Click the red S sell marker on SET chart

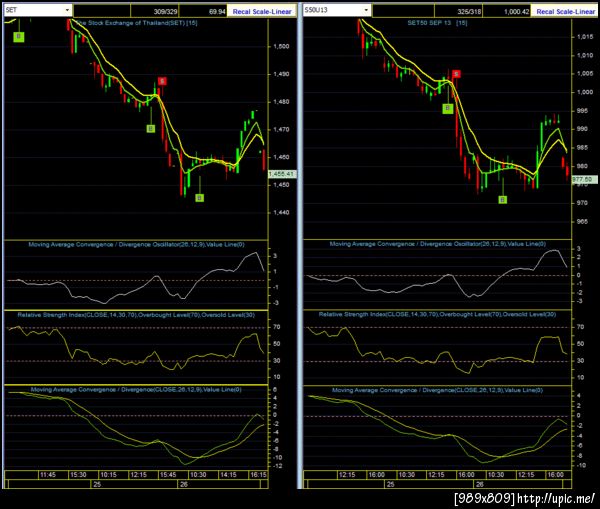162,81
